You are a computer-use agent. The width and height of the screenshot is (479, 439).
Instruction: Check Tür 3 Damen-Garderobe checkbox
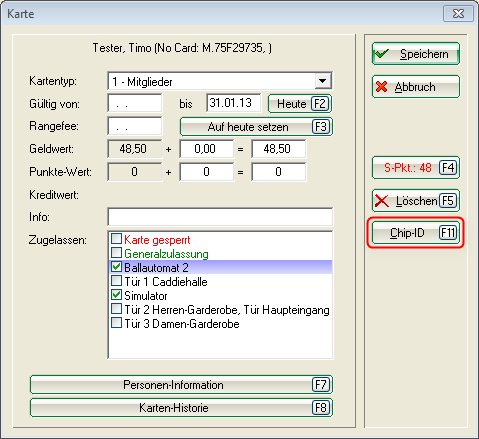(116, 323)
